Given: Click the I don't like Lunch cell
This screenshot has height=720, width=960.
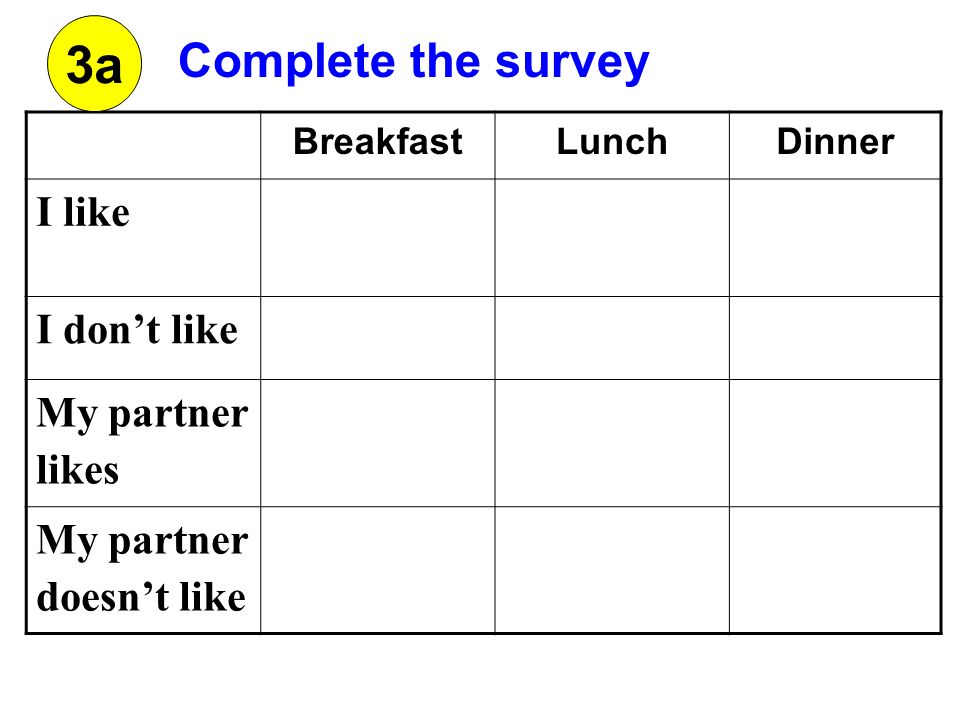Looking at the screenshot, I should (612, 339).
